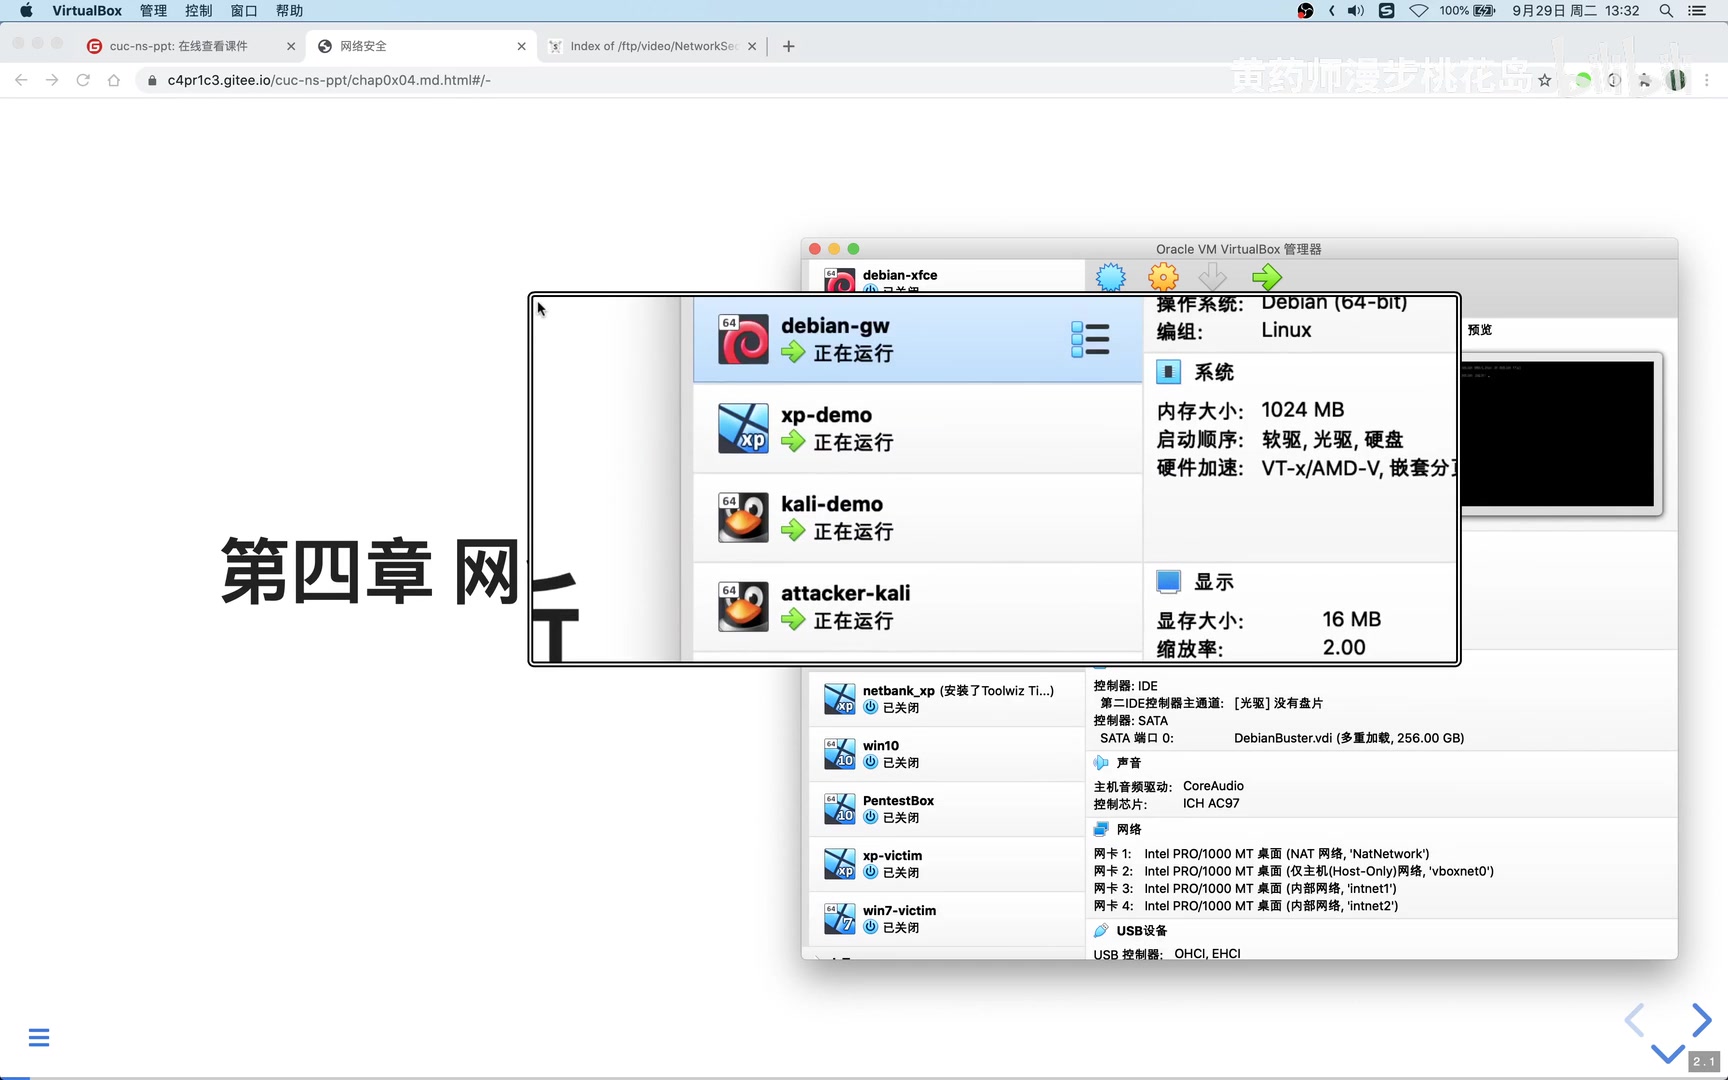Open machine tools menu on debian-gw row

coord(1090,339)
